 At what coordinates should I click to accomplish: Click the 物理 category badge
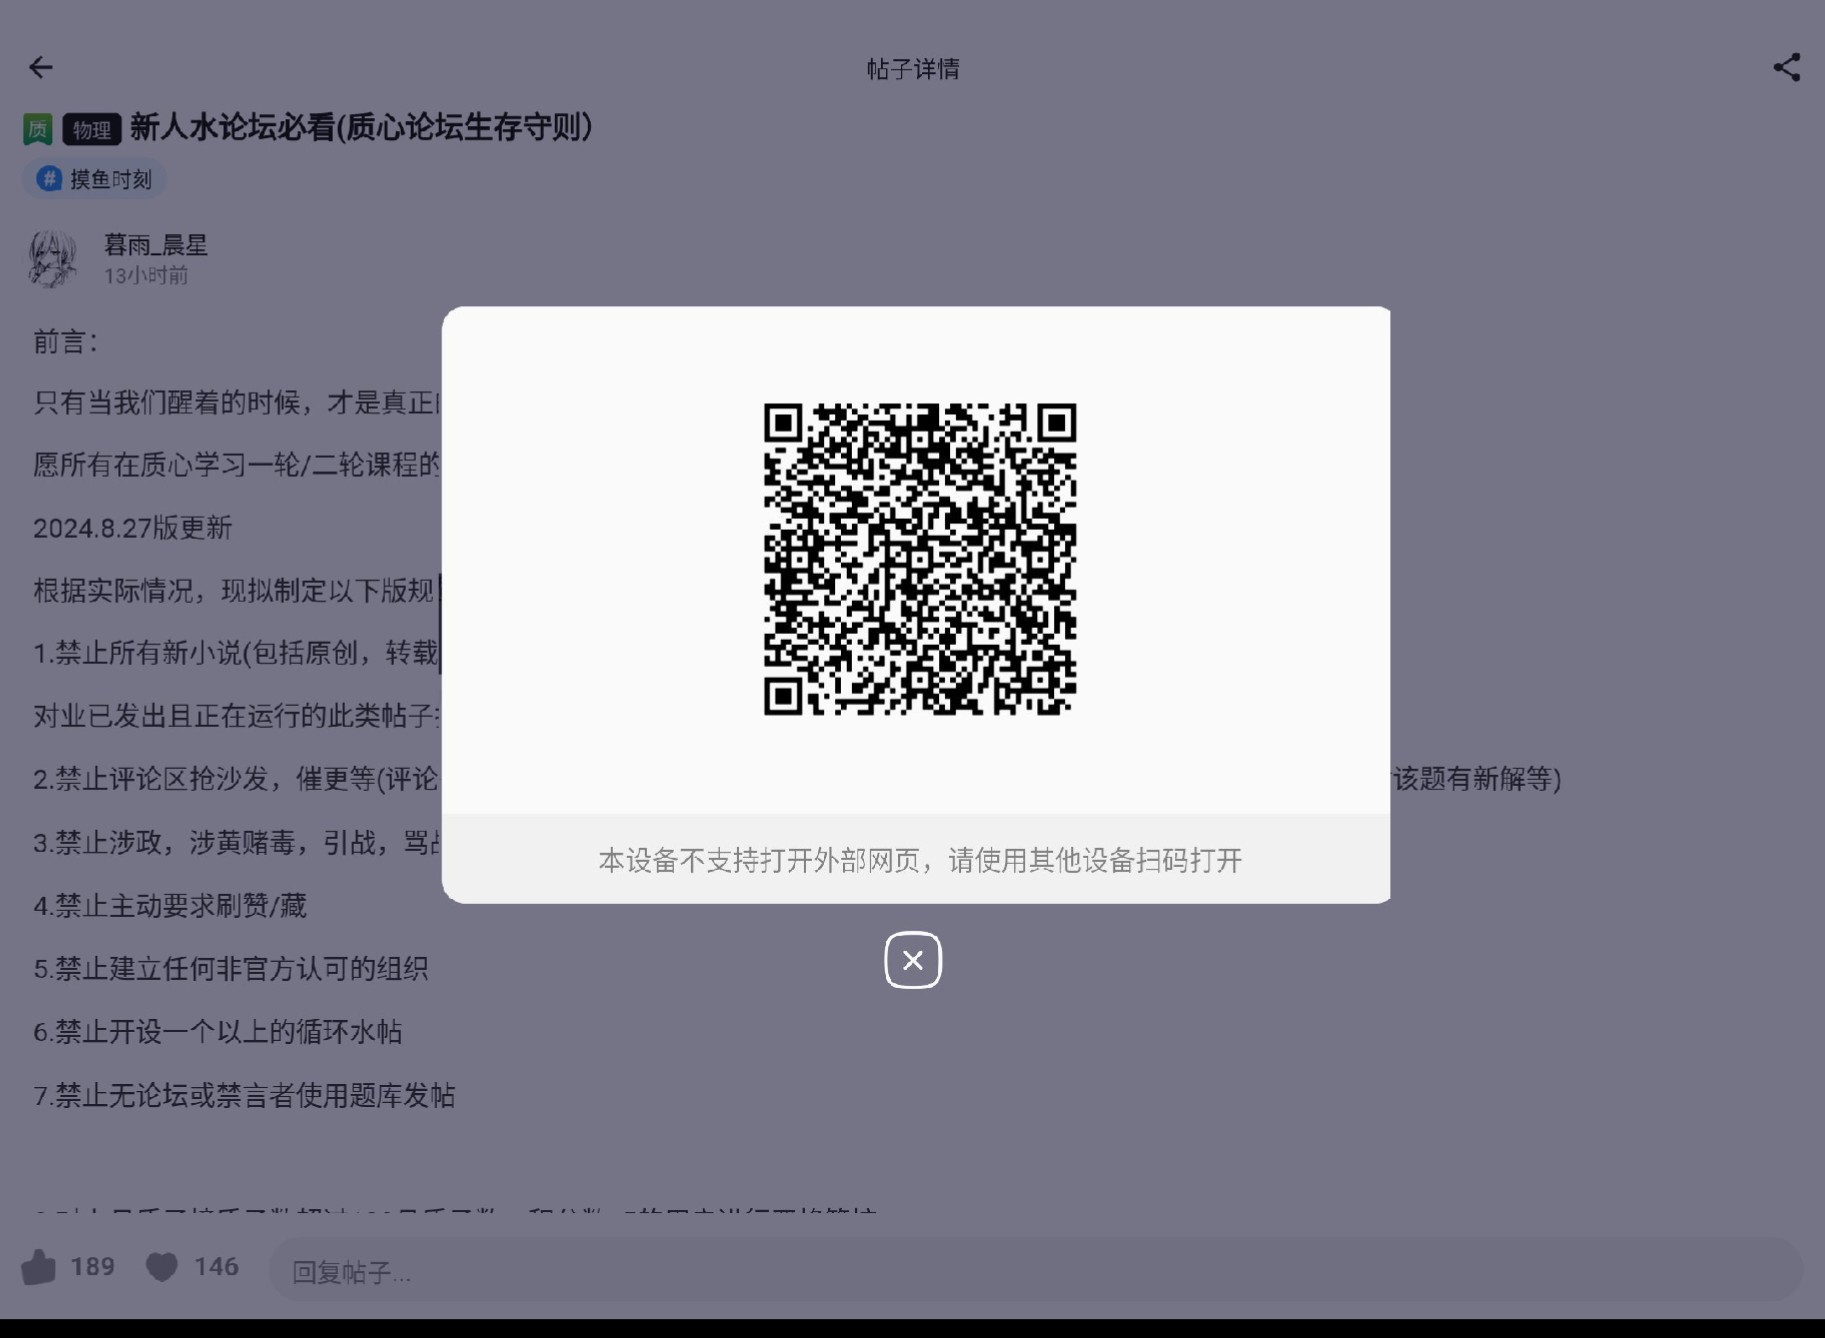[x=92, y=130]
